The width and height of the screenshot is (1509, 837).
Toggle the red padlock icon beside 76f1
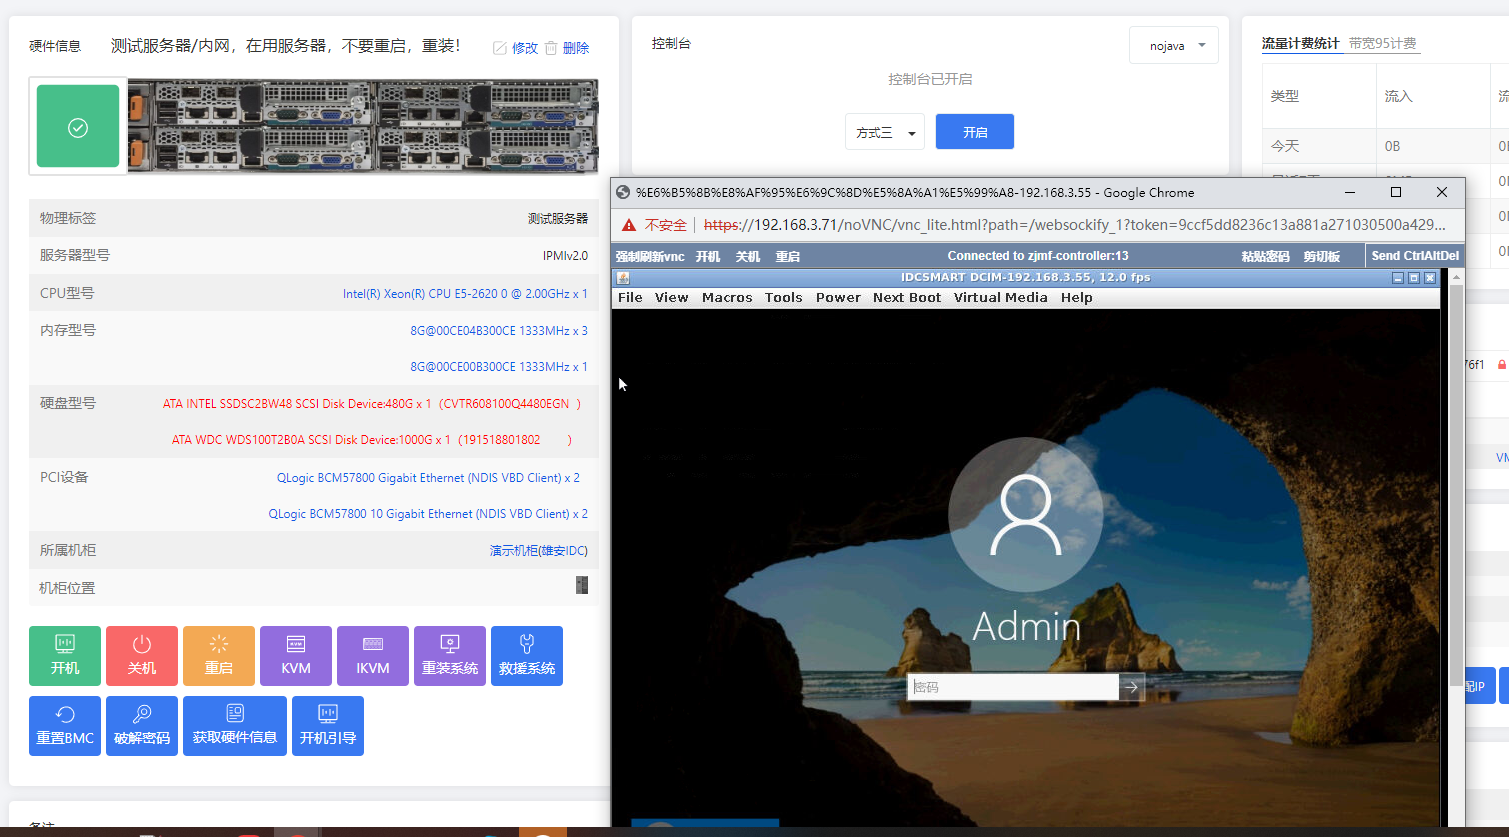[1500, 365]
